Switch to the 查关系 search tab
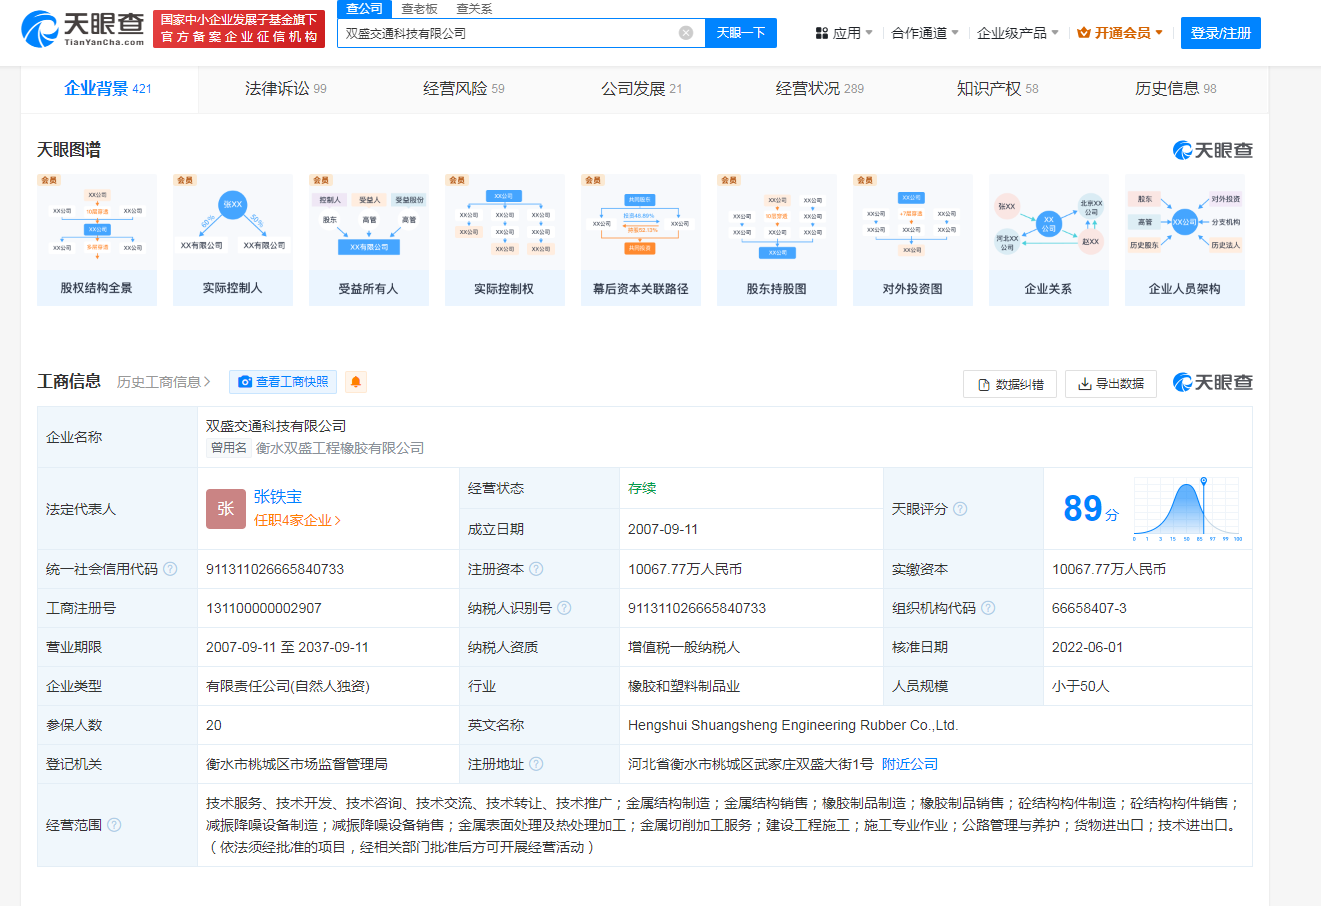 click(473, 9)
